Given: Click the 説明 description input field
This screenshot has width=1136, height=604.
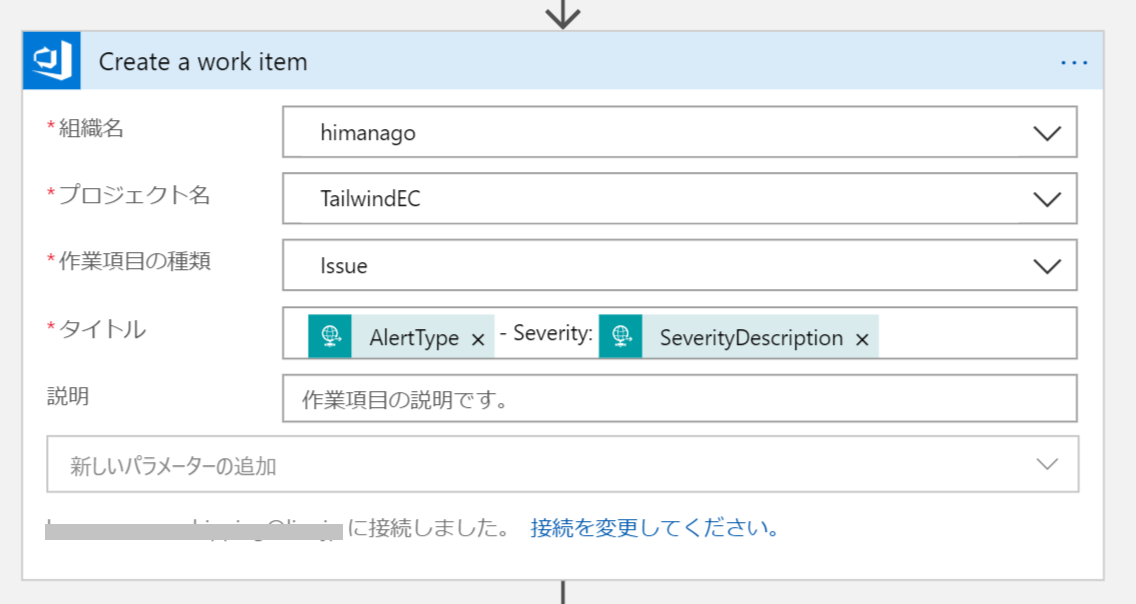Looking at the screenshot, I should 680,398.
